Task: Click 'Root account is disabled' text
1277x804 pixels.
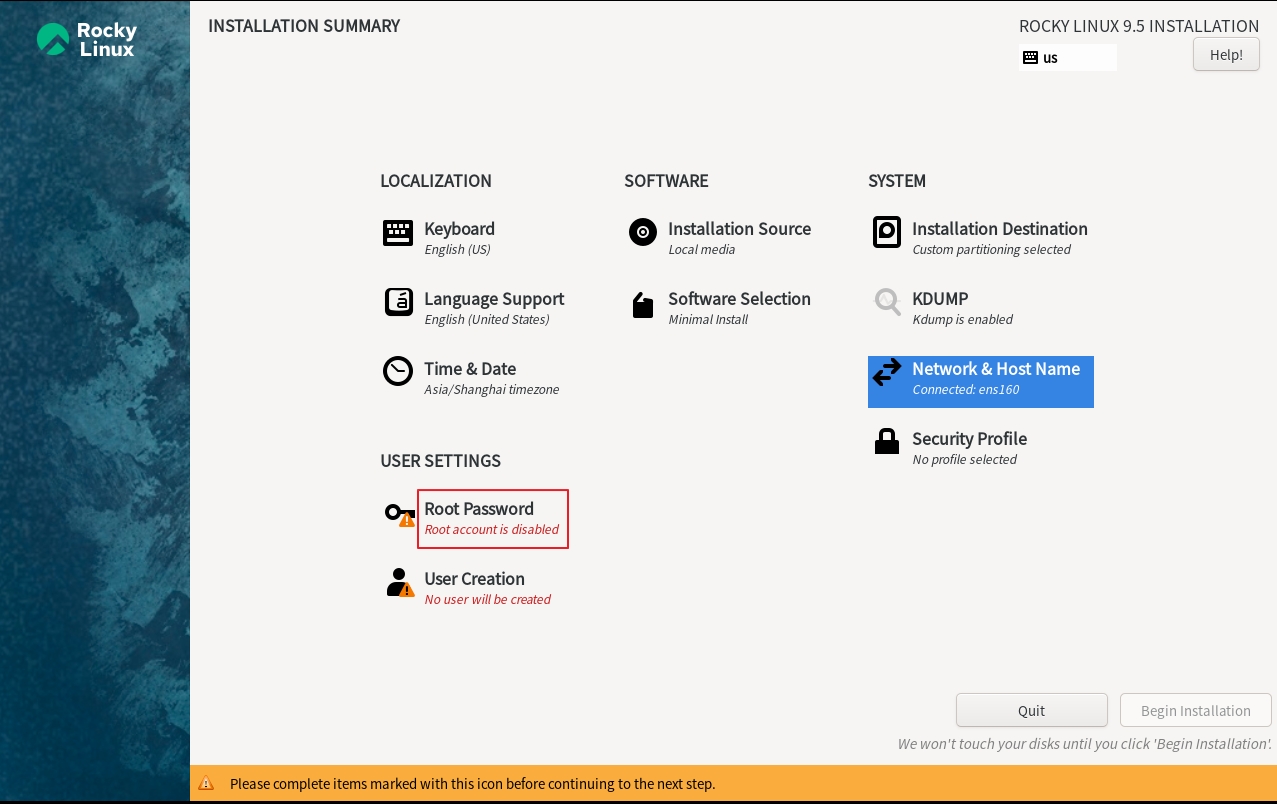Action: (492, 530)
